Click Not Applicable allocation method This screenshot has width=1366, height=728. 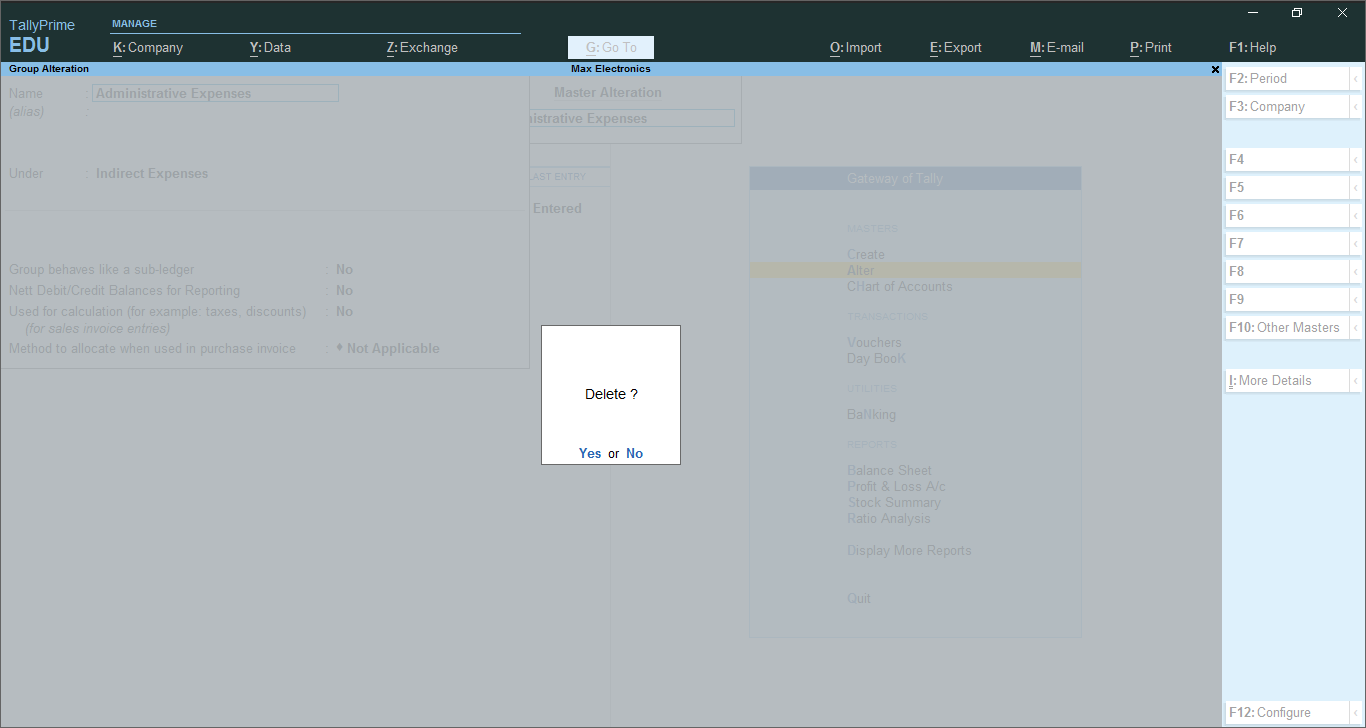[x=388, y=348]
